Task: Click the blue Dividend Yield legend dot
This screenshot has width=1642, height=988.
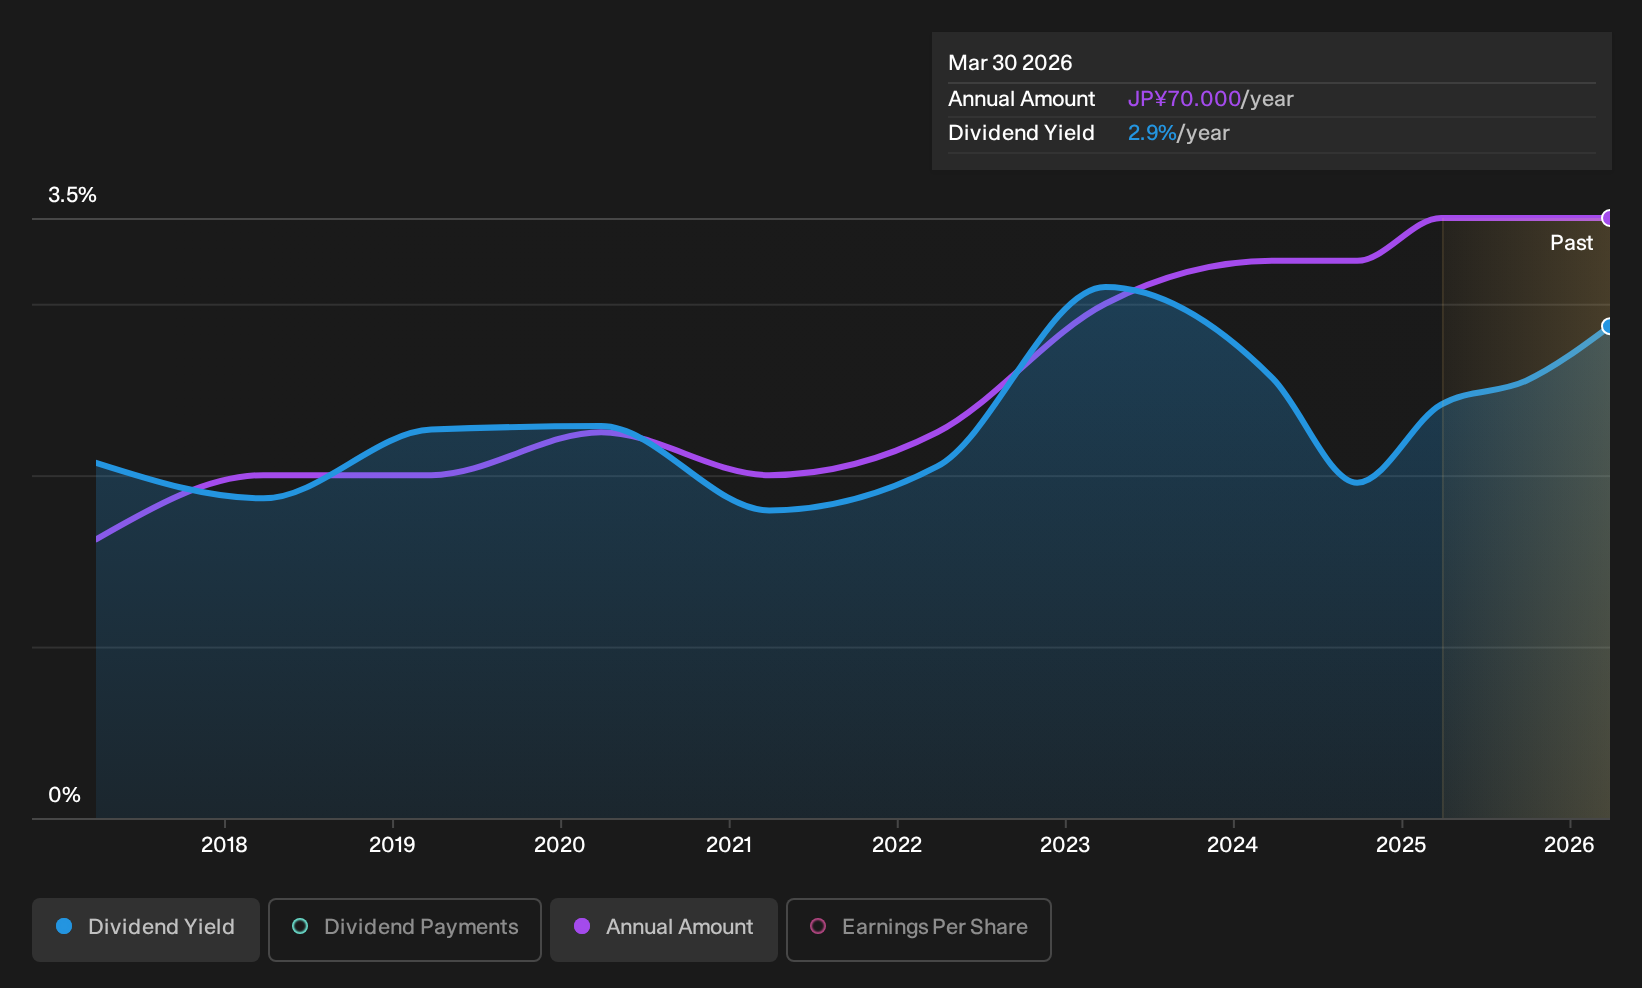Action: coord(64,926)
